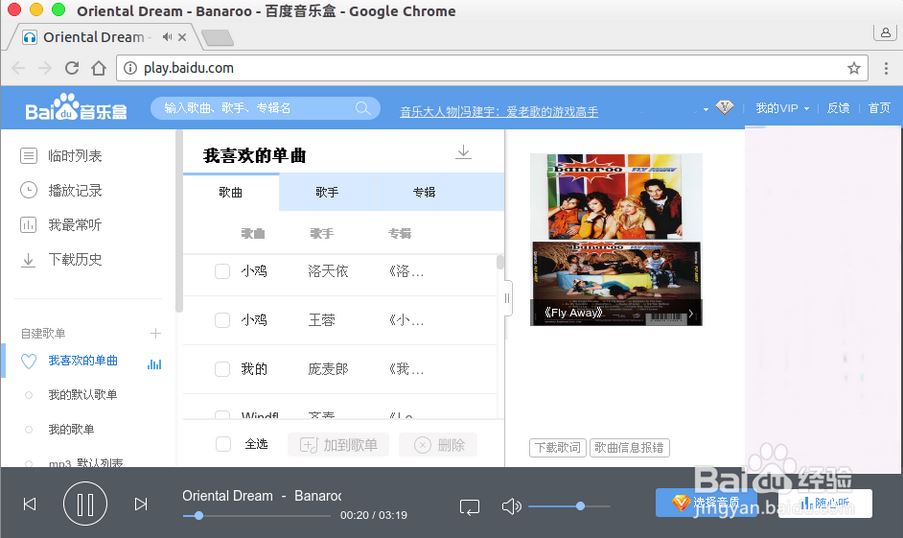Mute audio with the speaker icon
903x538 pixels.
click(x=511, y=506)
